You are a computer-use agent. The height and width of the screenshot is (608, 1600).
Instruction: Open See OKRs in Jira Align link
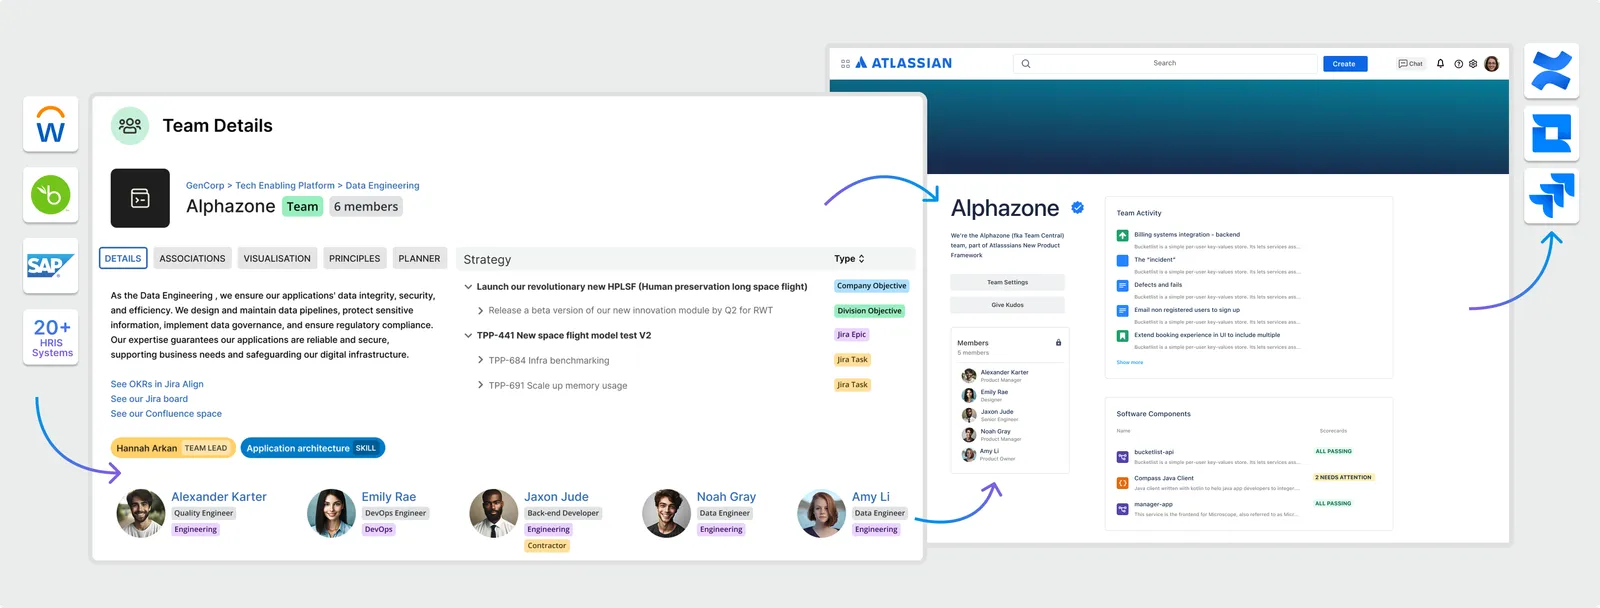click(x=157, y=384)
